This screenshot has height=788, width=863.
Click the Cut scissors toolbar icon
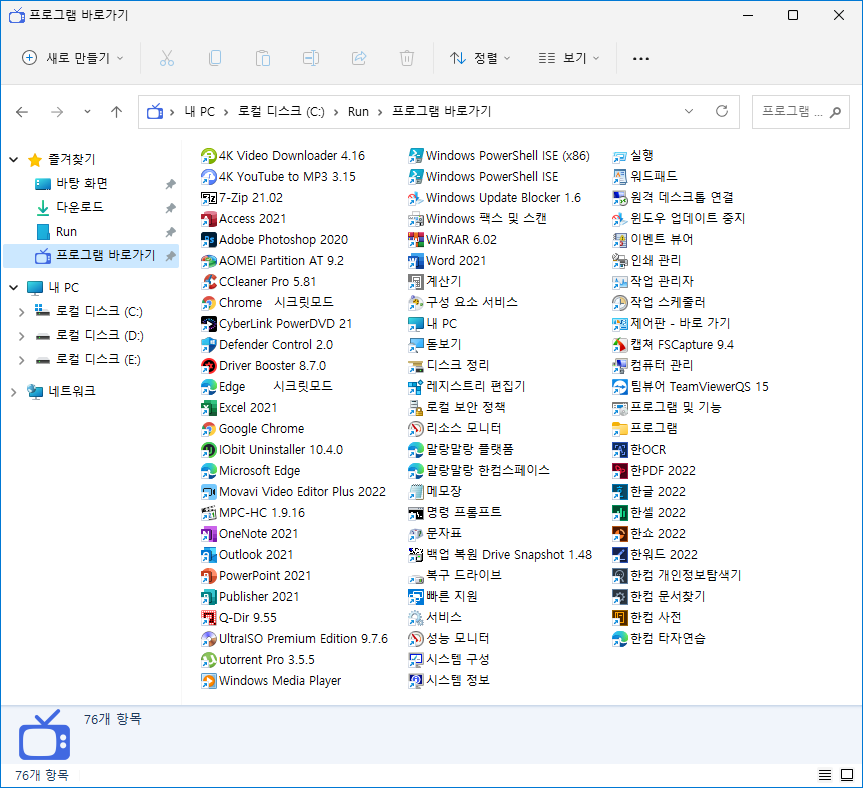click(167, 58)
